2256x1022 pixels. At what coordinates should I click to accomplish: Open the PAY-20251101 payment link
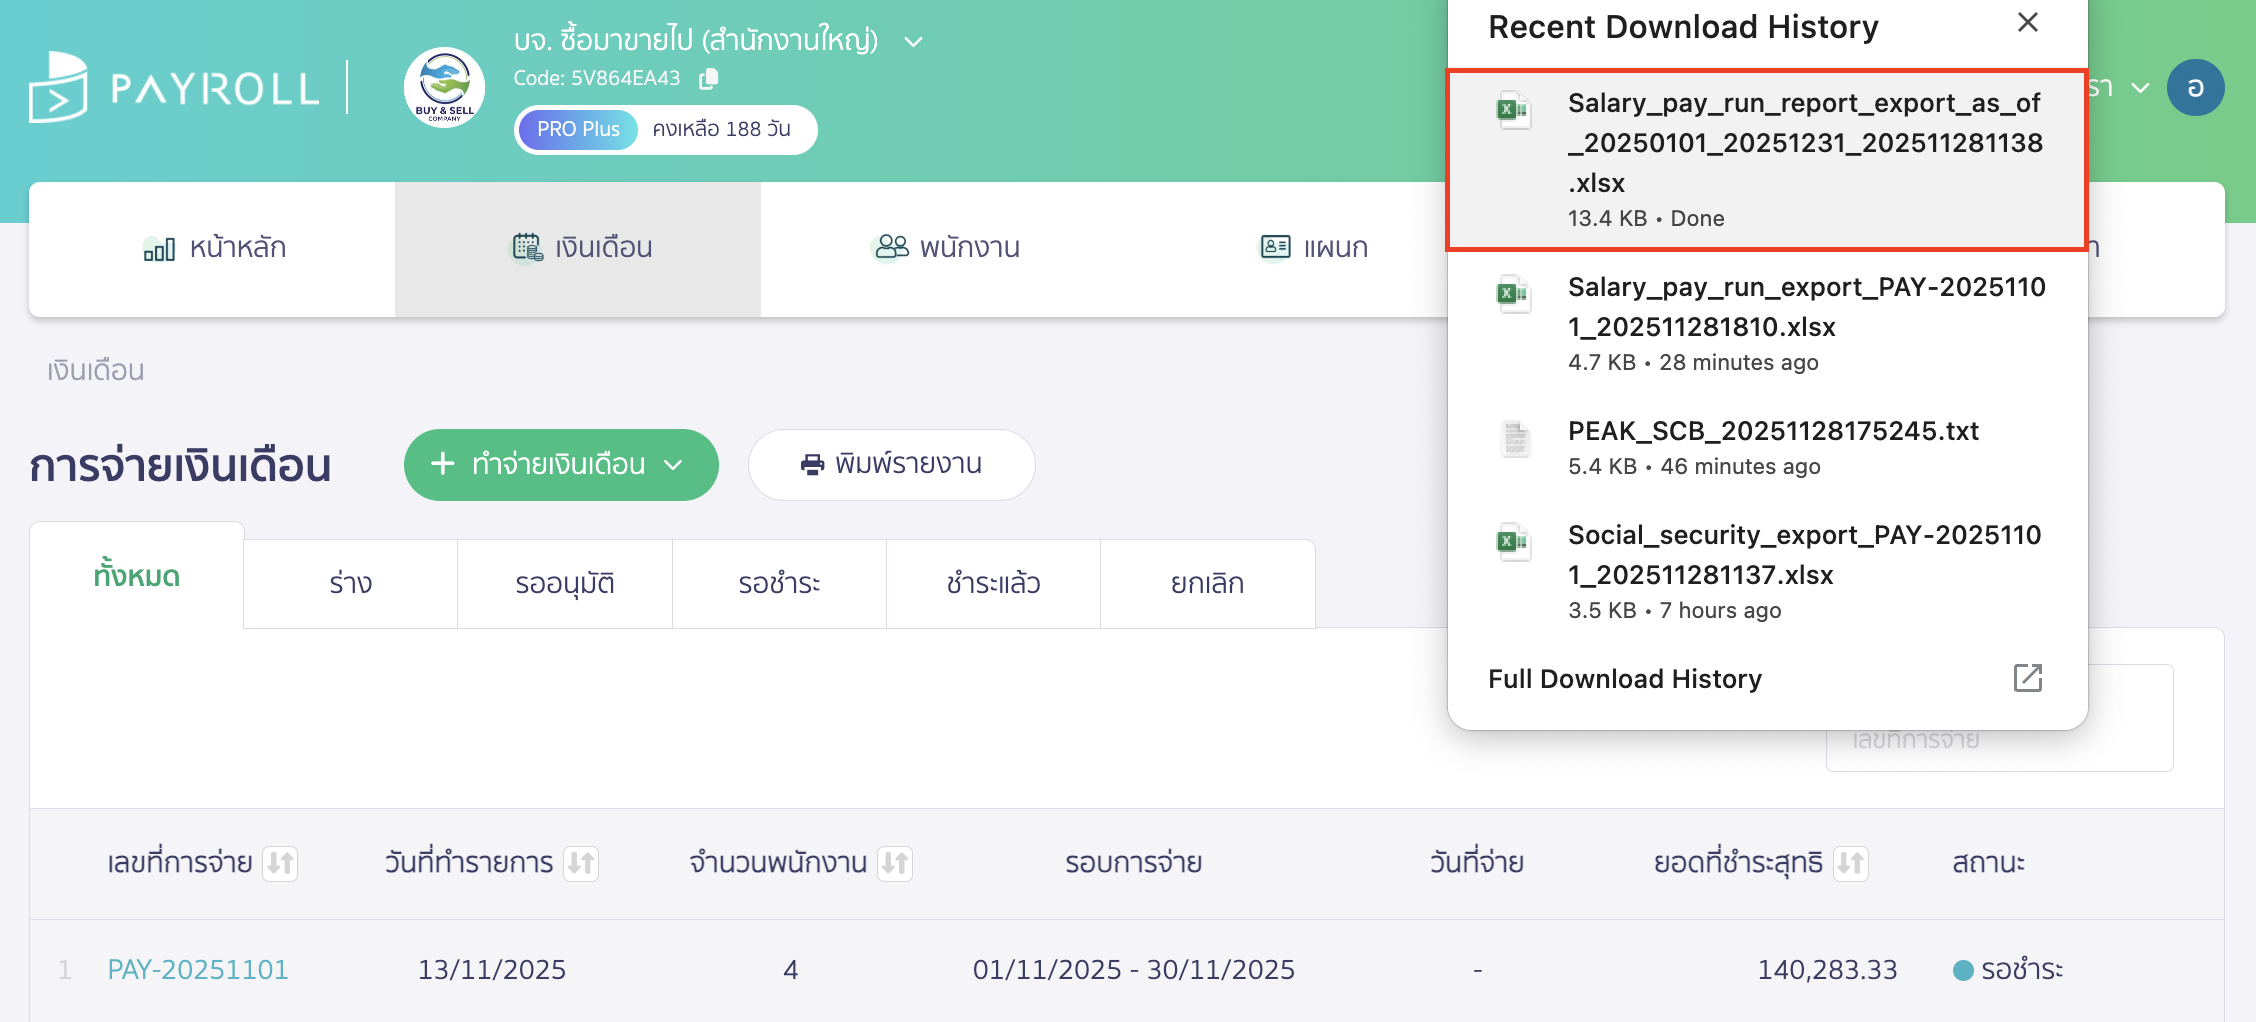(198, 970)
